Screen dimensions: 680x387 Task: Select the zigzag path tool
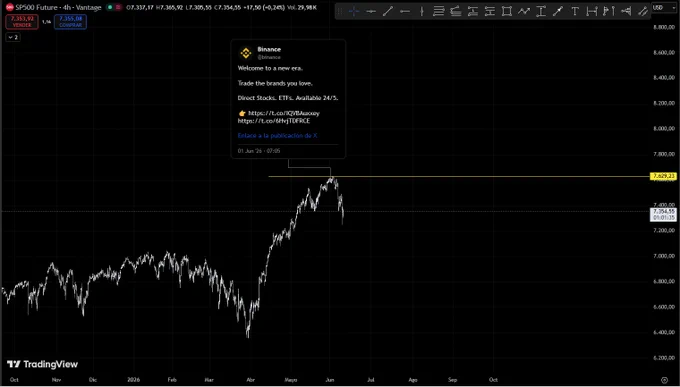tap(524, 12)
